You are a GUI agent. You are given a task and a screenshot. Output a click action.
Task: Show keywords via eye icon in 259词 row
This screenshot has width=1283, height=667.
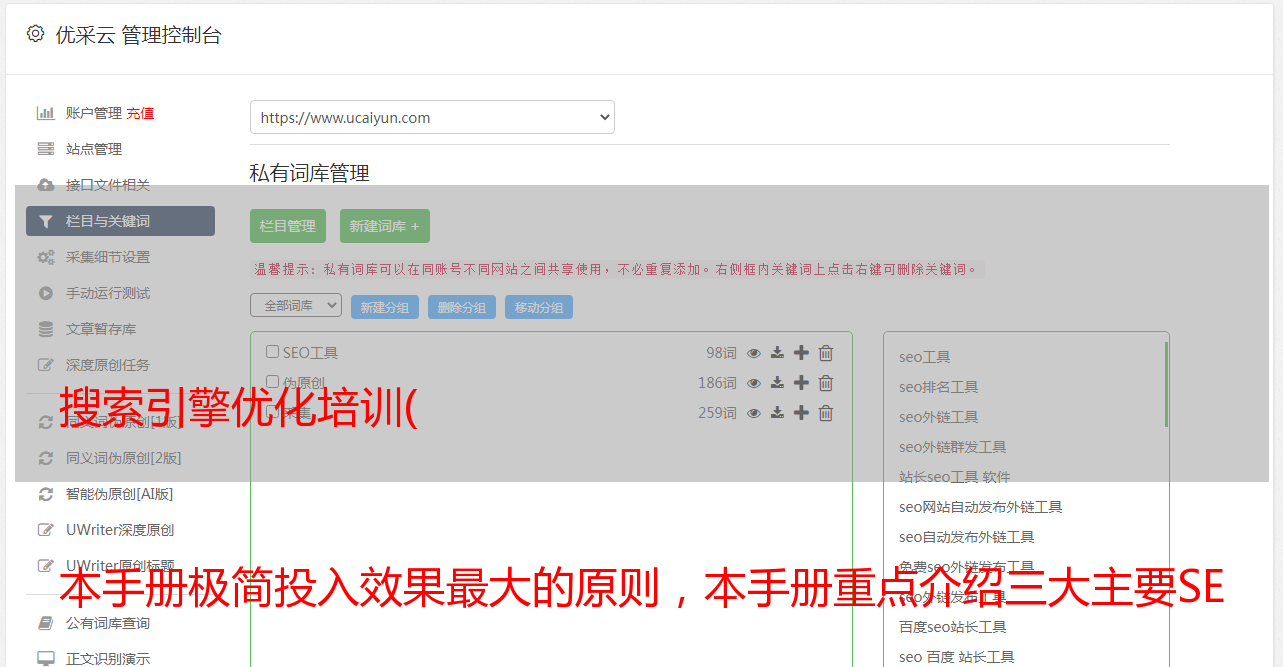click(x=754, y=413)
